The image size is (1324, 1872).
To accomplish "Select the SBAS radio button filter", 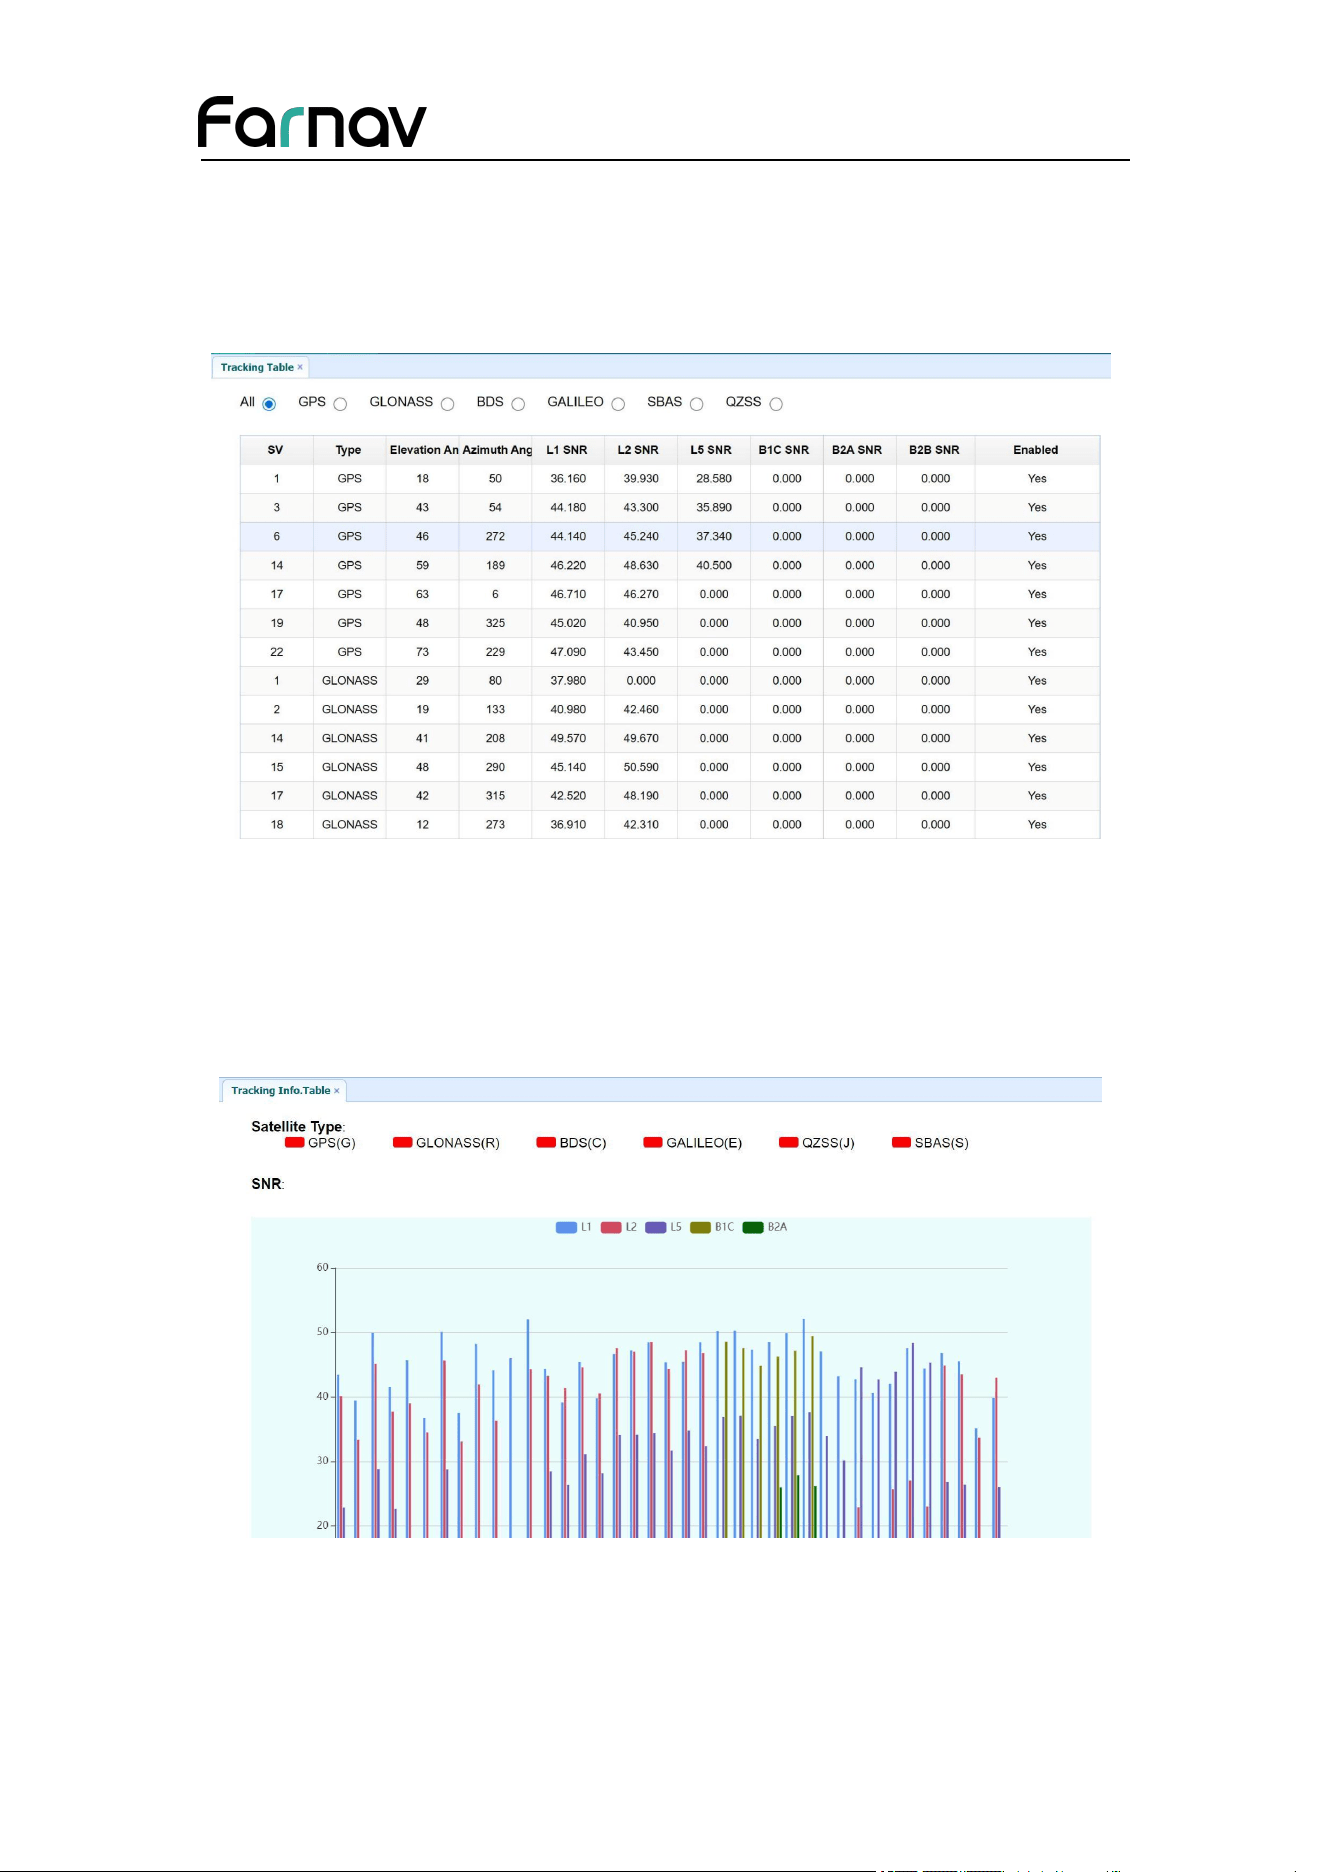I will point(696,404).
